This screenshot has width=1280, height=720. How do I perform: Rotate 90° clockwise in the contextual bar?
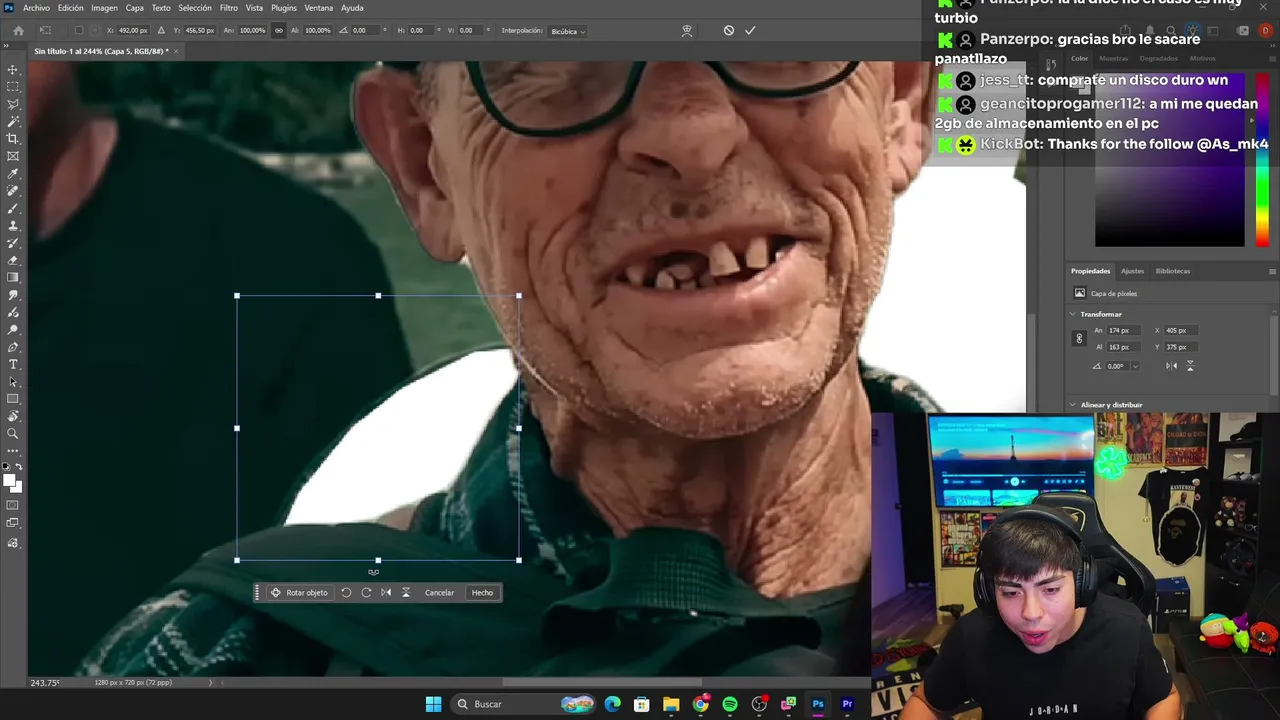pos(366,593)
